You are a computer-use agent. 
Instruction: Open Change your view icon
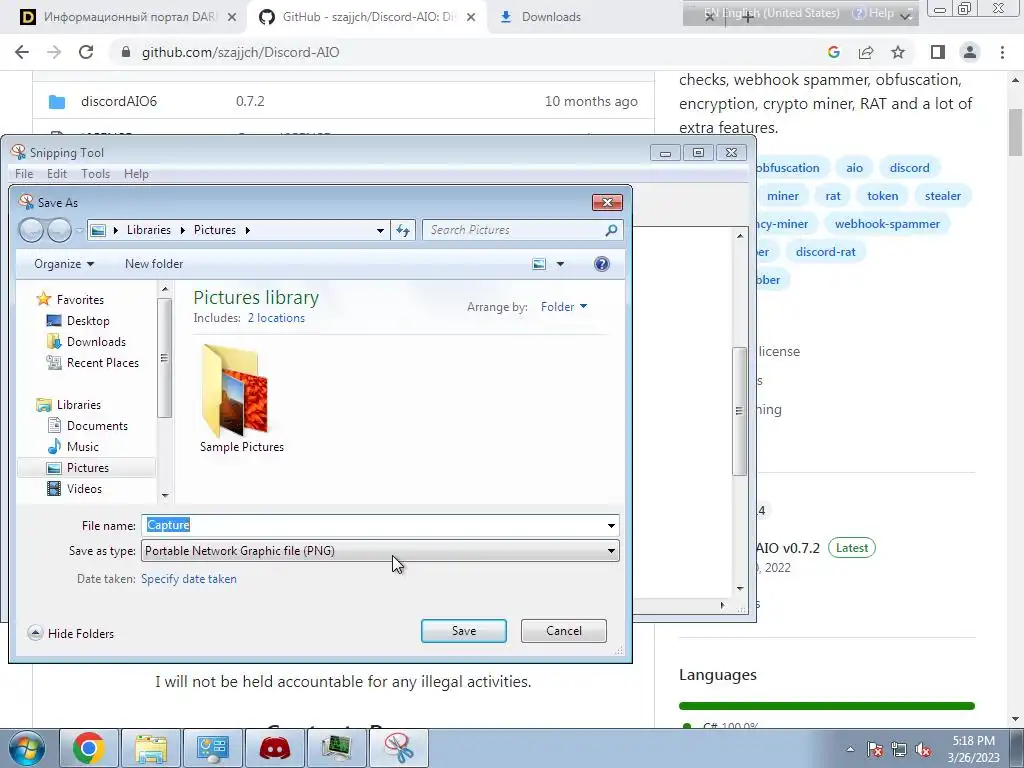539,264
